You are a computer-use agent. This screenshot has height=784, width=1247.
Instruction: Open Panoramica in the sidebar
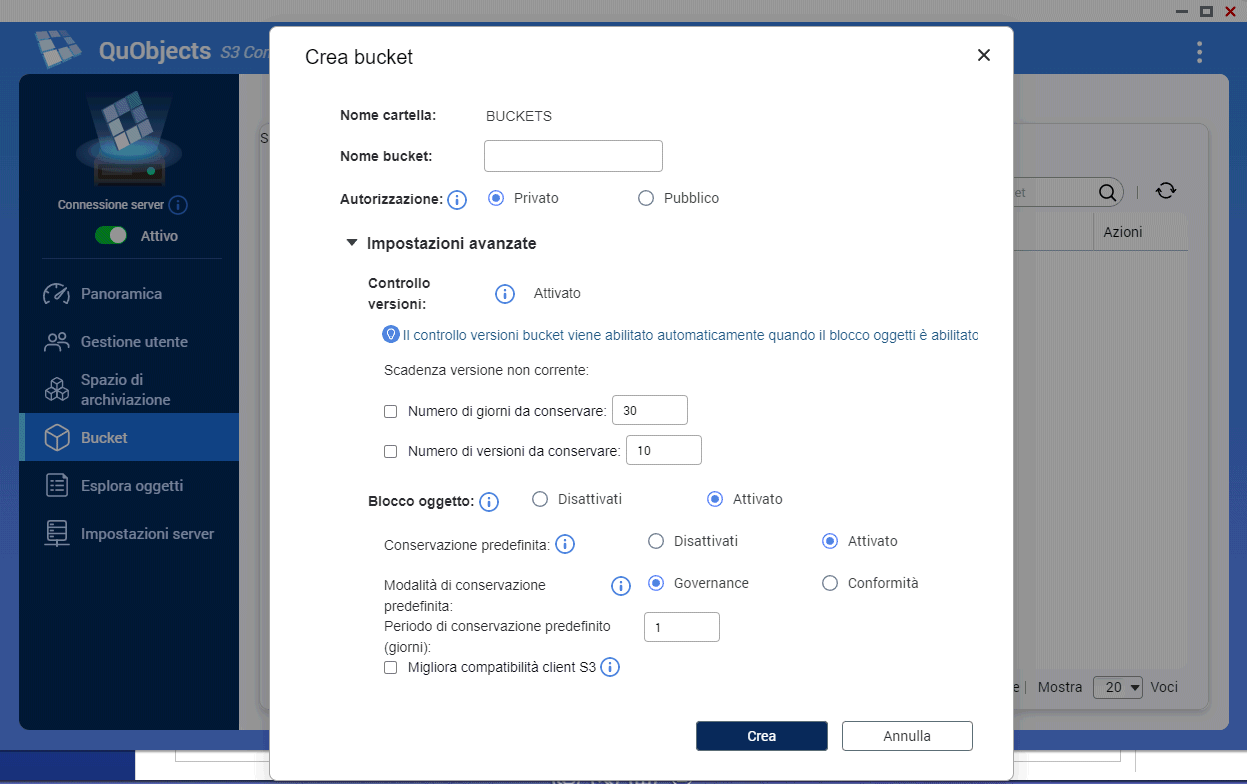120,294
